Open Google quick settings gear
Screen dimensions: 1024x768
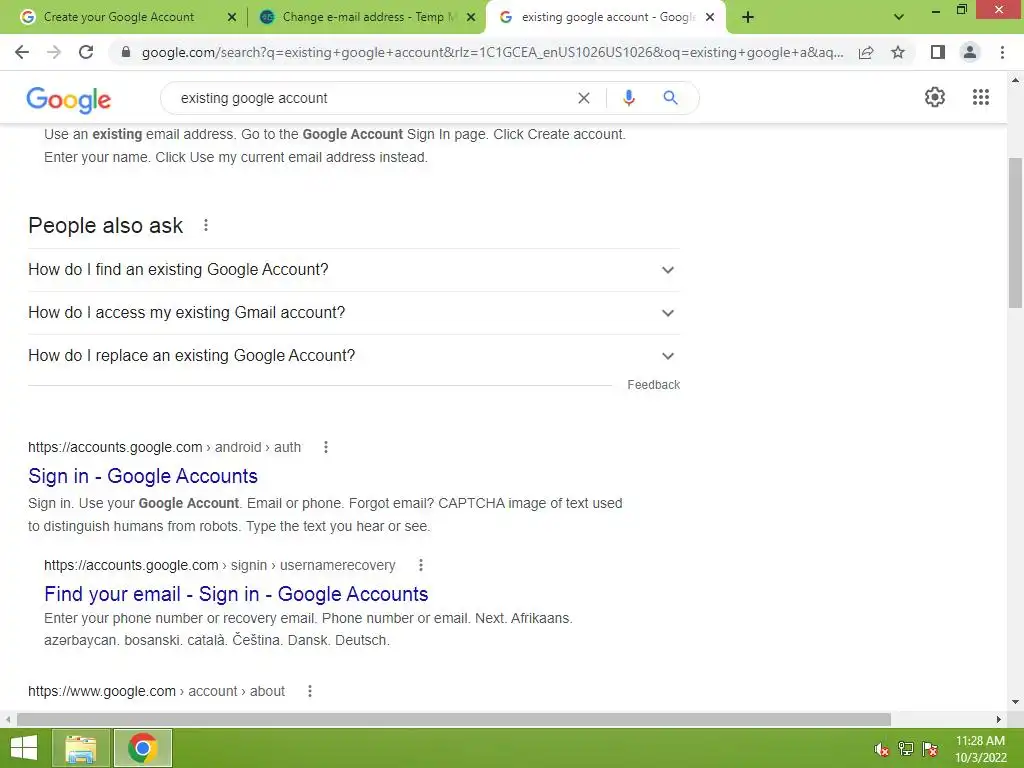click(x=935, y=97)
